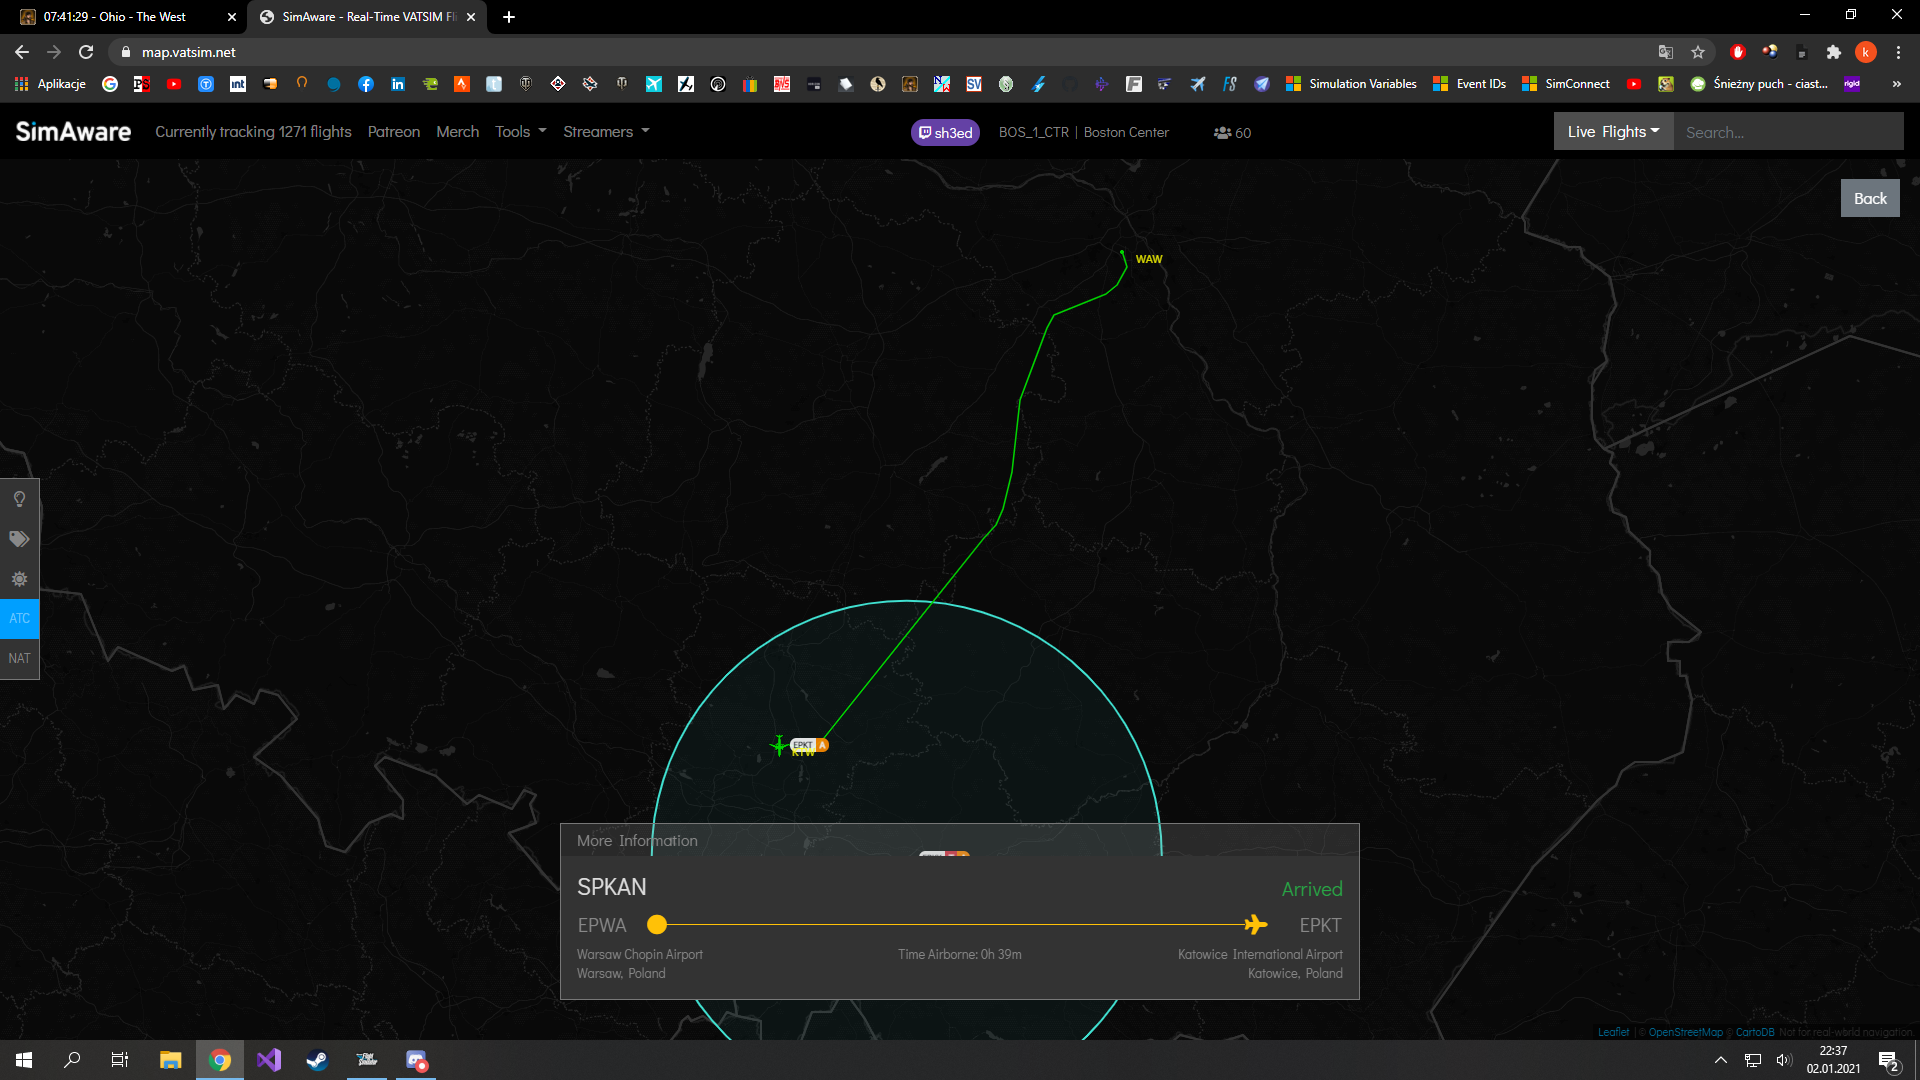Viewport: 1920px width, 1080px height.
Task: Click the Search input field
Action: click(x=1787, y=132)
